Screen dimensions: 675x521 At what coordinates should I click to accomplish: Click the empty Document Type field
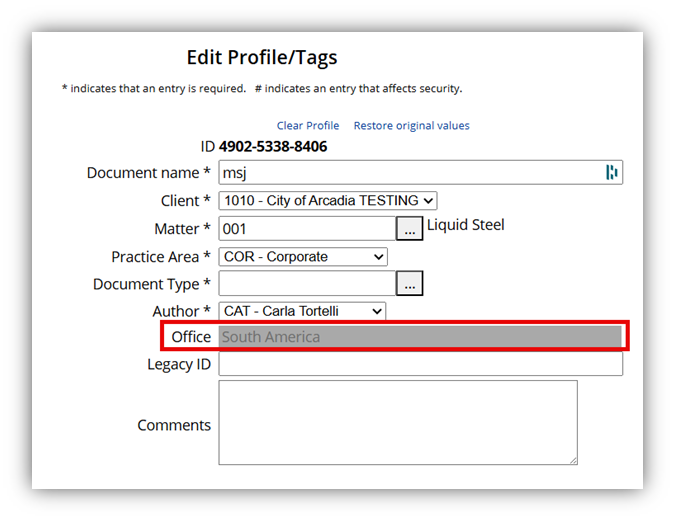coord(306,284)
